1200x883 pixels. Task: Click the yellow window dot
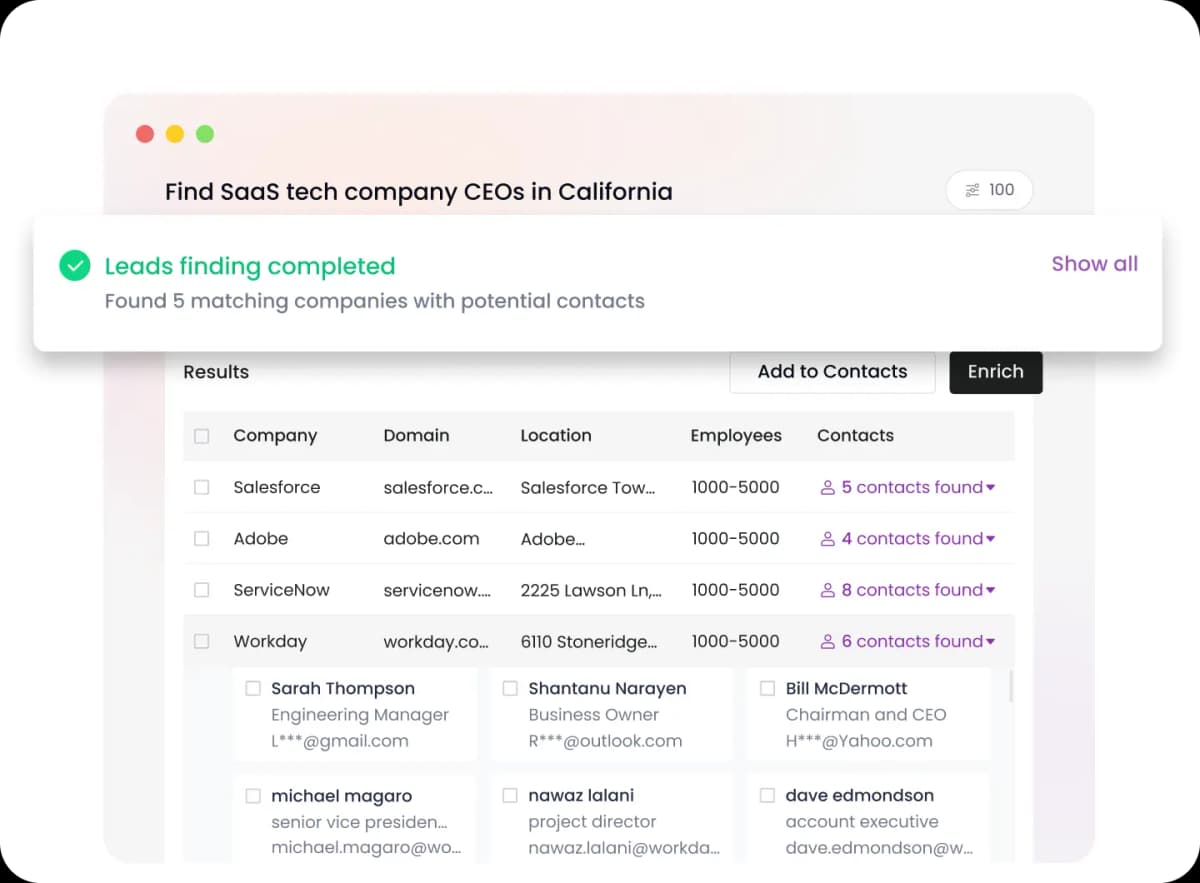click(175, 134)
